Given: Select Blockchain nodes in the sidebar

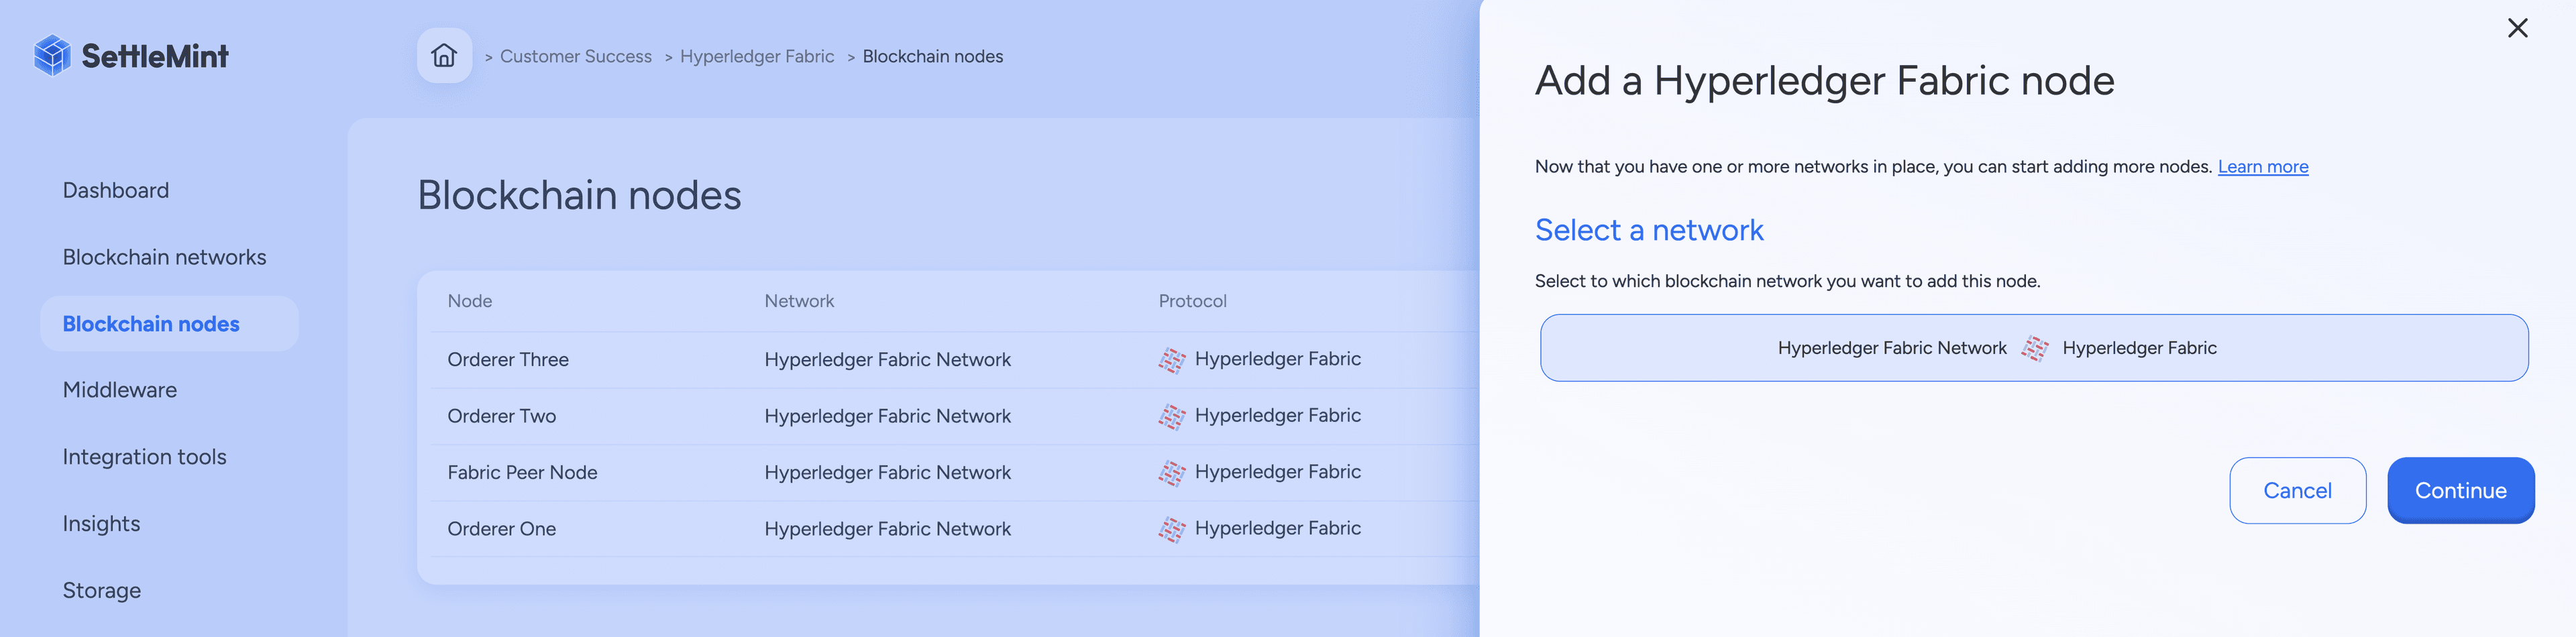Looking at the screenshot, I should pyautogui.click(x=169, y=324).
